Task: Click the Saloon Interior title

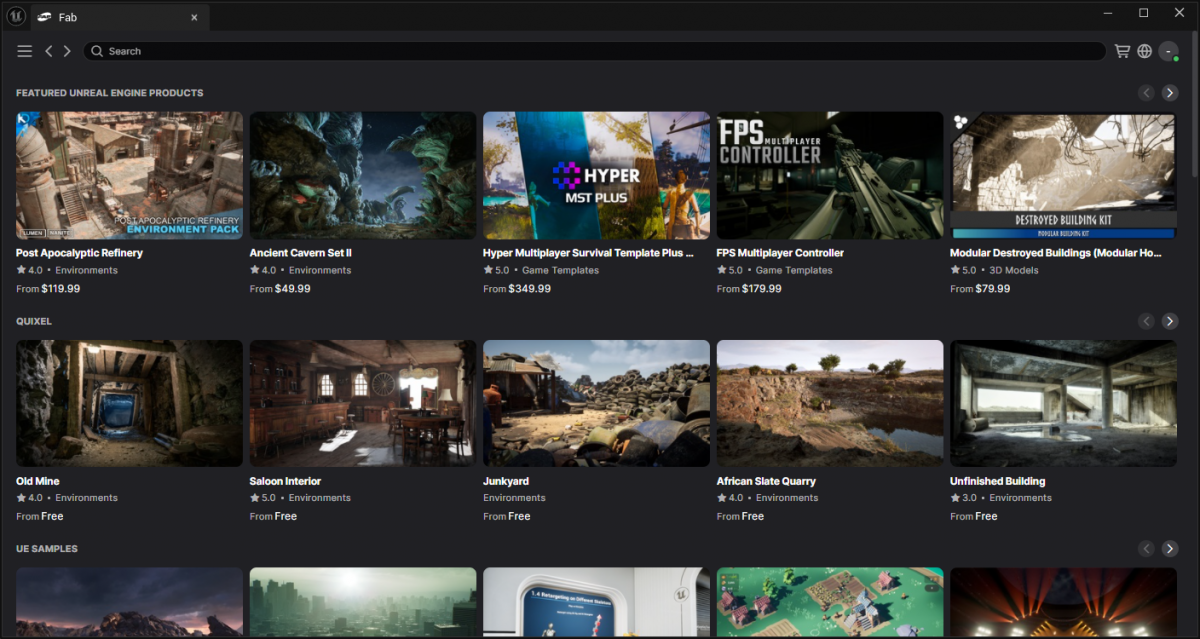Action: pyautogui.click(x=285, y=481)
